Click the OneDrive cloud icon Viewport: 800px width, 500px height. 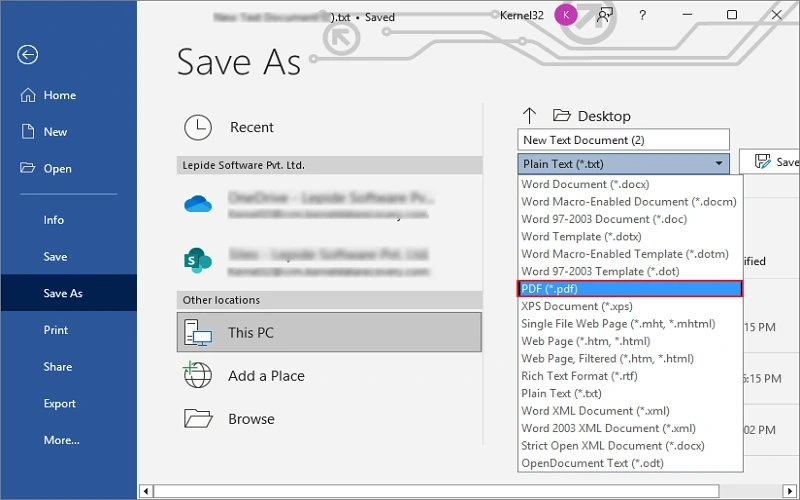[198, 204]
